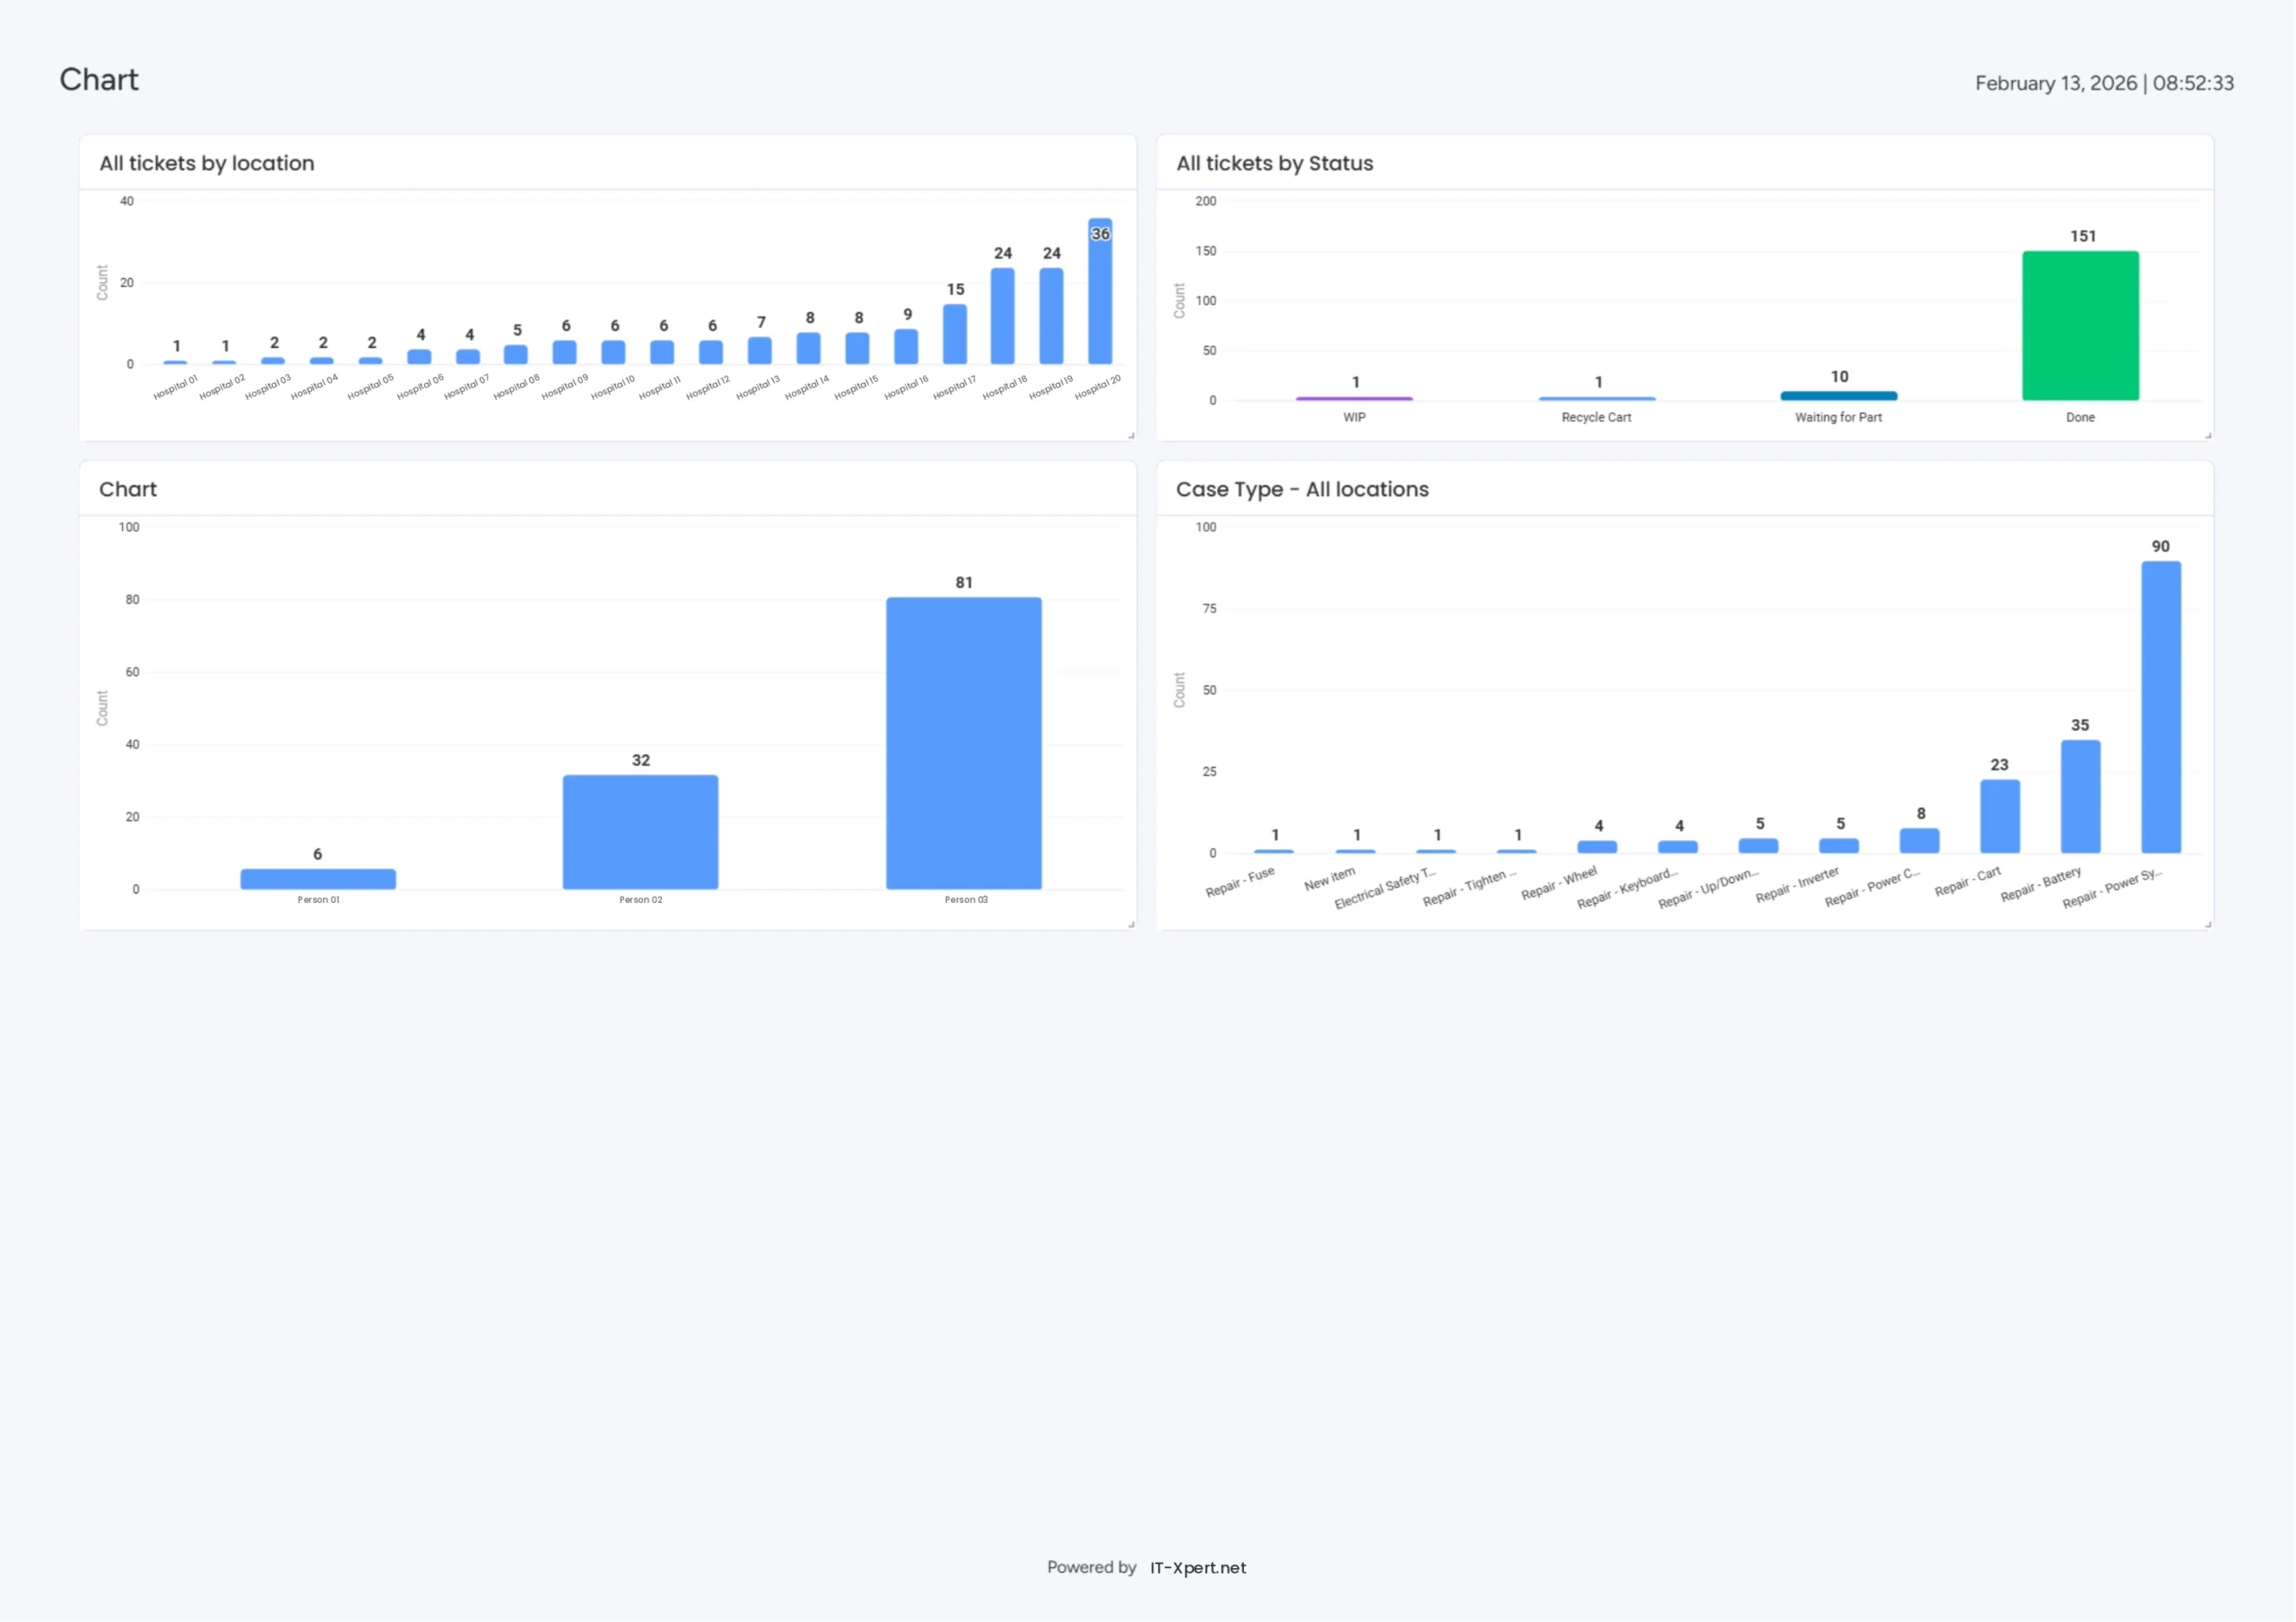Select the Person 02 bar showing 32
2296x1622 pixels.
[640, 832]
